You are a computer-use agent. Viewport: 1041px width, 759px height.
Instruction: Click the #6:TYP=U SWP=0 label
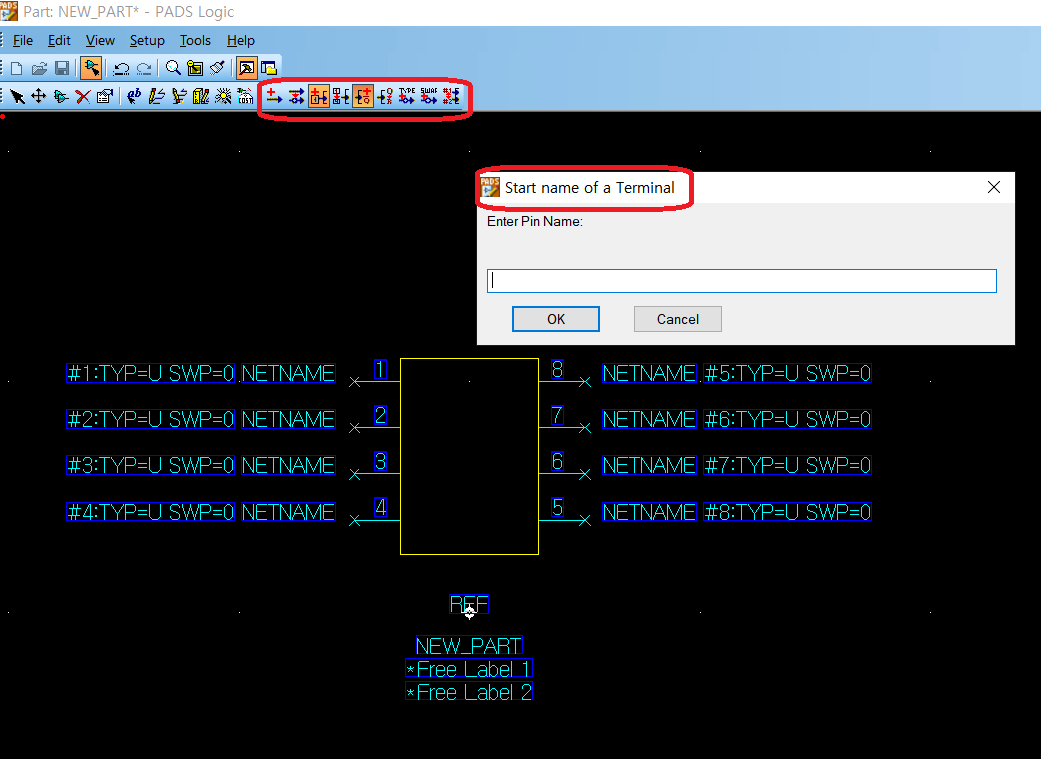pyautogui.click(x=787, y=419)
